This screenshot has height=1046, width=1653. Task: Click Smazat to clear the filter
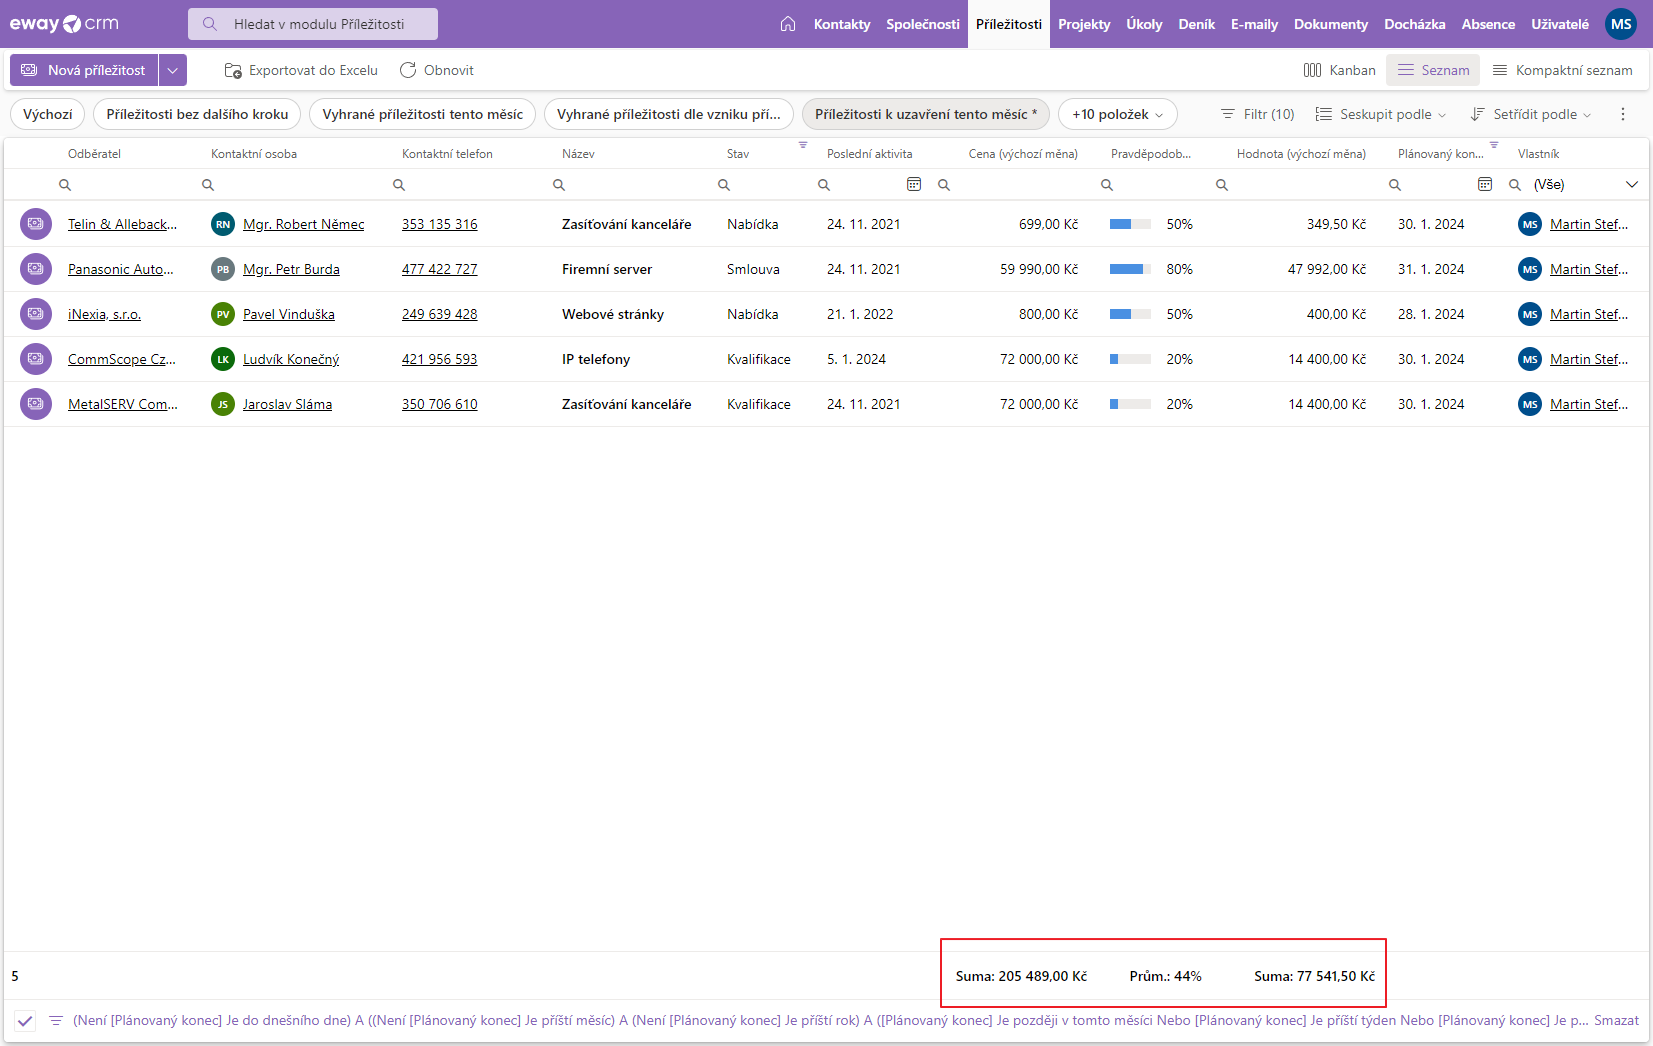[x=1616, y=1021]
